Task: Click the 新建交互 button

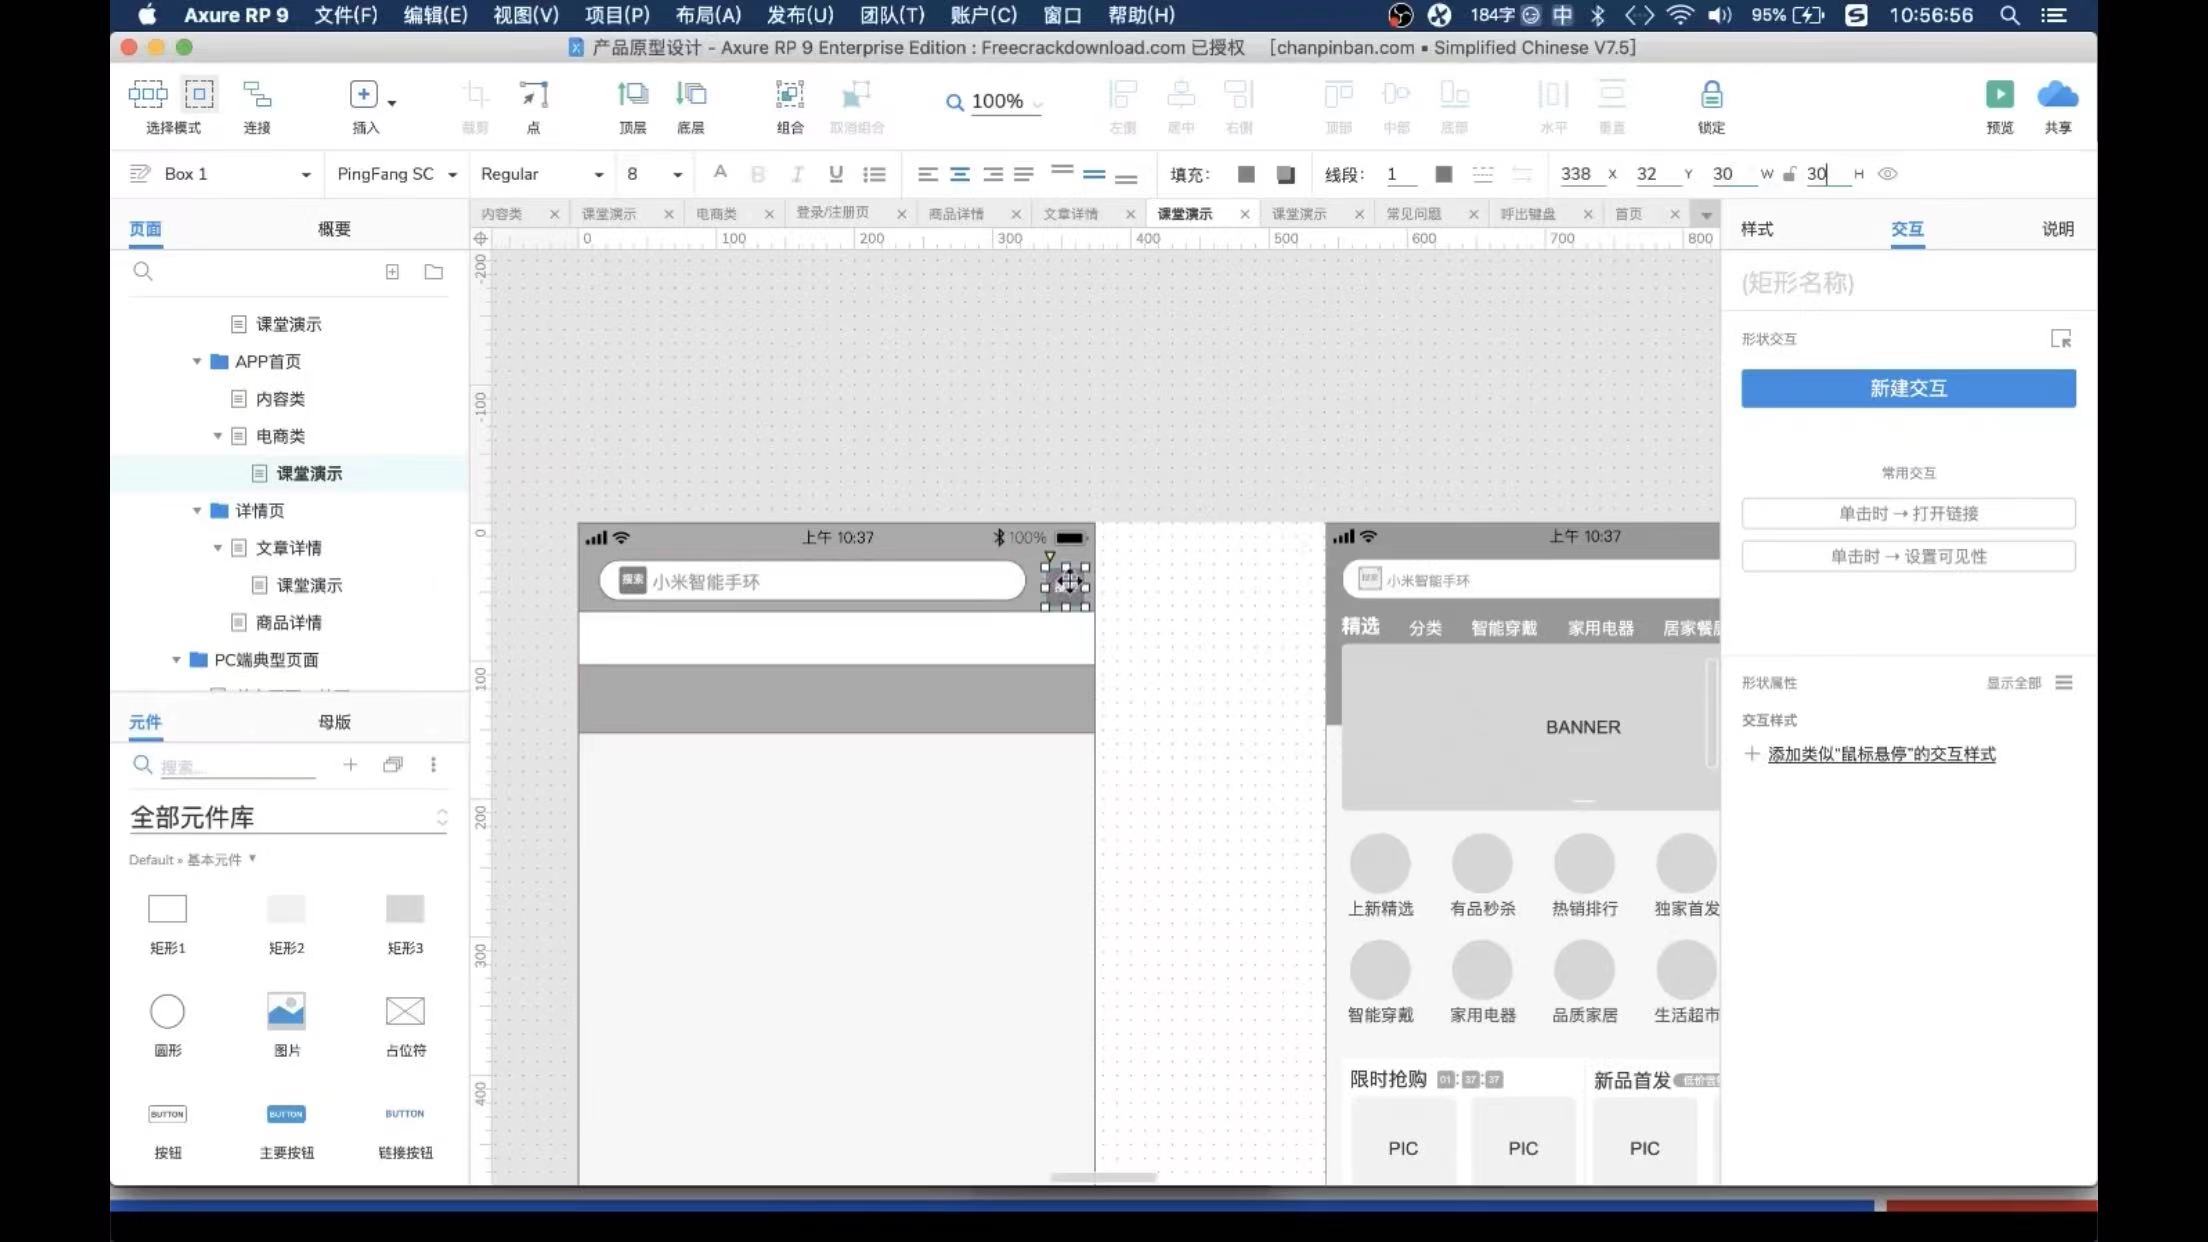Action: [1907, 388]
